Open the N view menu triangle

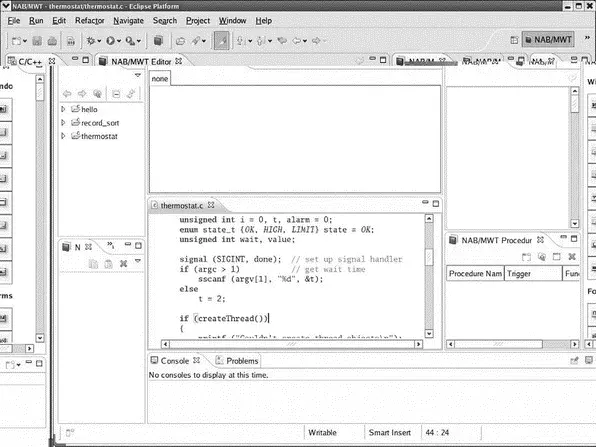pyautogui.click(x=138, y=261)
